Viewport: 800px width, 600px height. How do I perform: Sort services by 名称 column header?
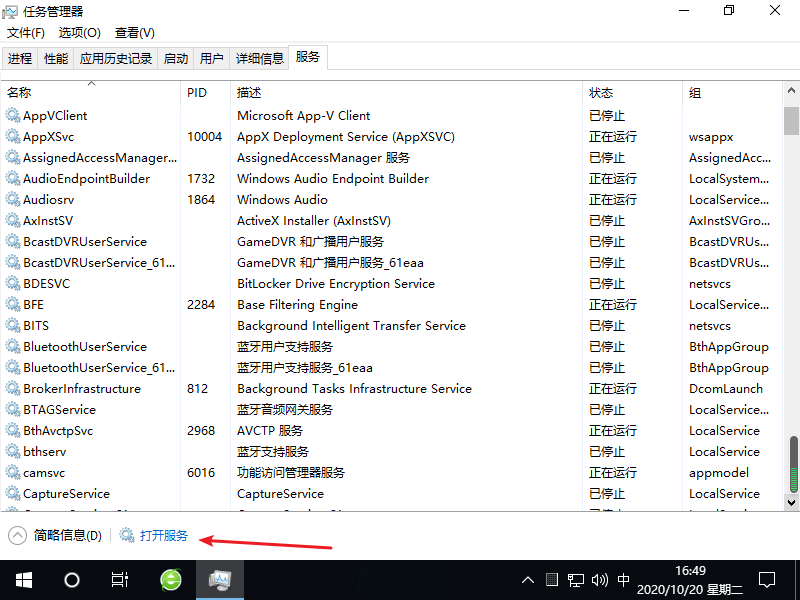[19, 93]
